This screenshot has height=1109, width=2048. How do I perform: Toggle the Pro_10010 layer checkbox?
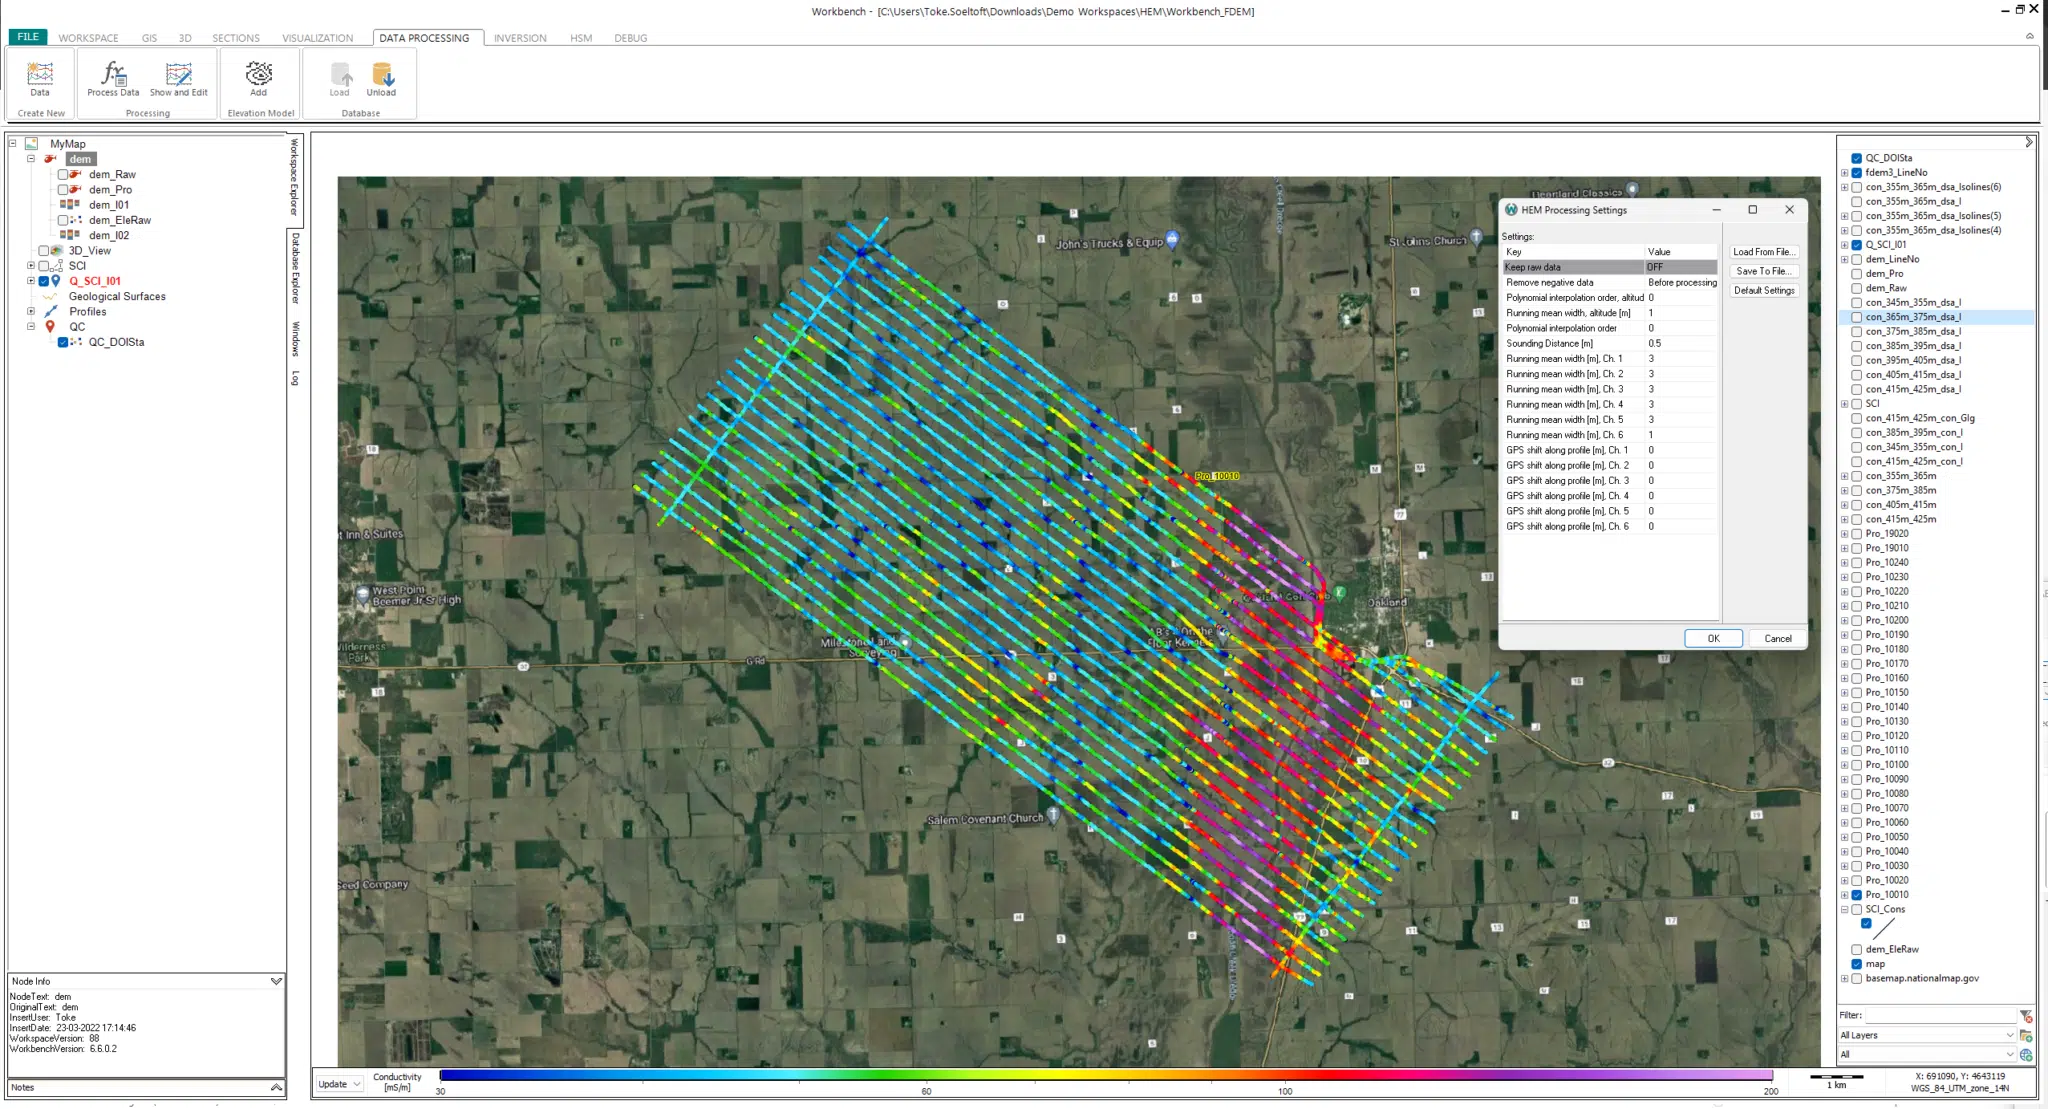[1856, 895]
